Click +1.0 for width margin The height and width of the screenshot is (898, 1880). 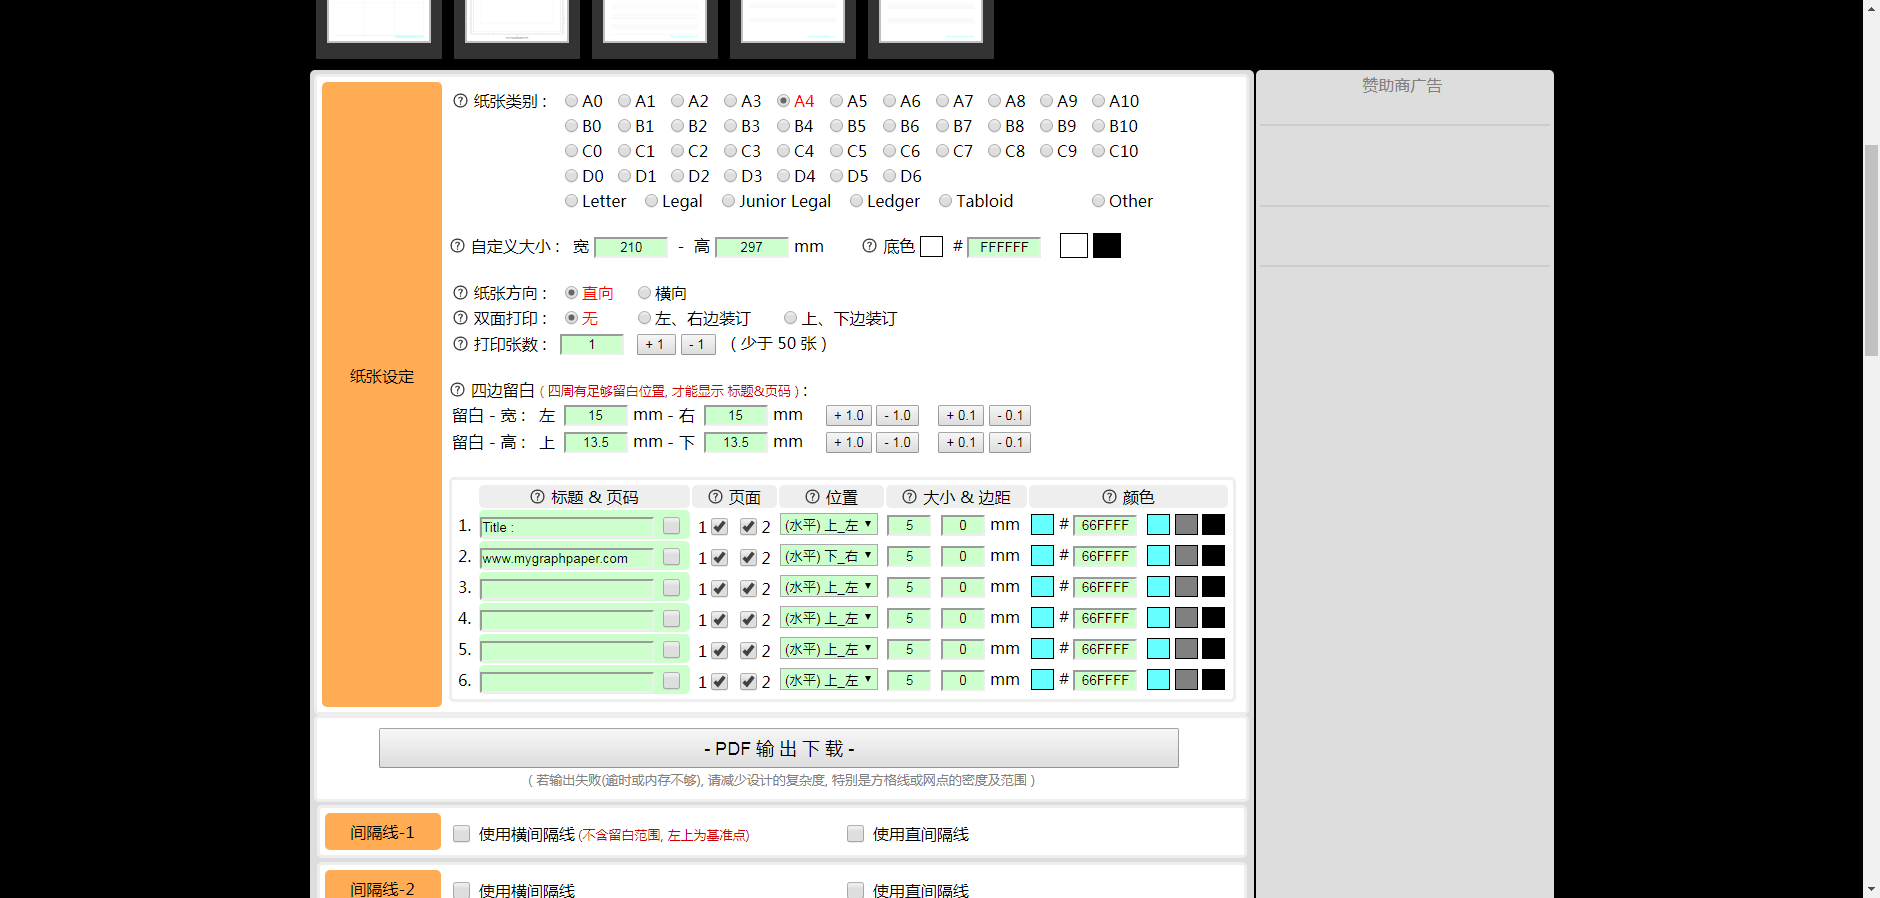pos(849,415)
